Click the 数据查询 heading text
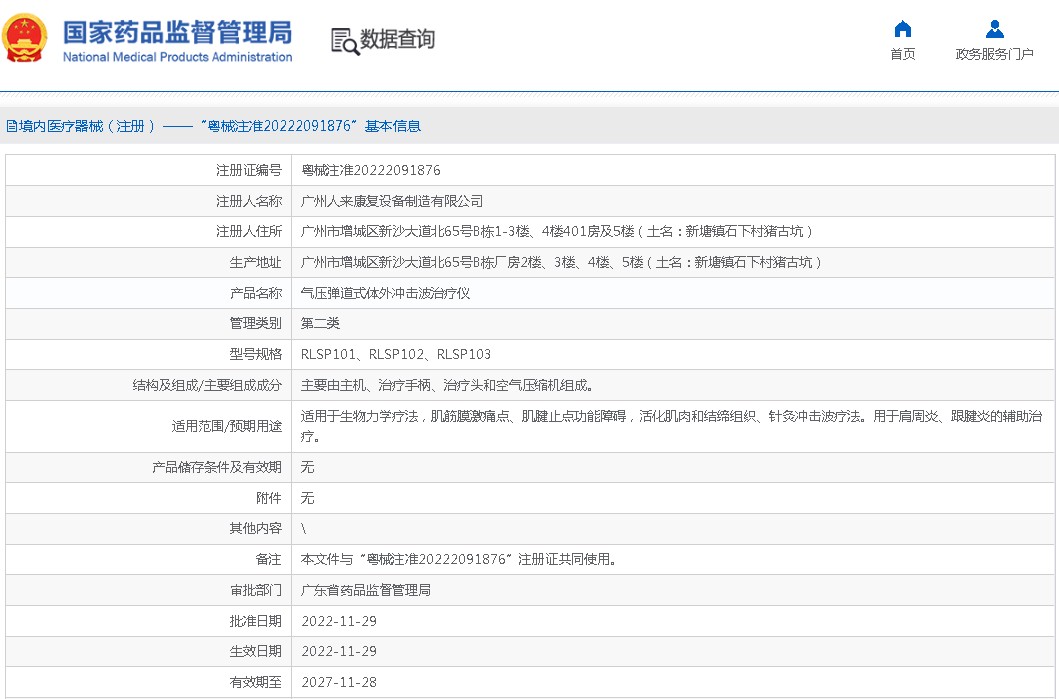The height and width of the screenshot is (699, 1059). coord(397,40)
